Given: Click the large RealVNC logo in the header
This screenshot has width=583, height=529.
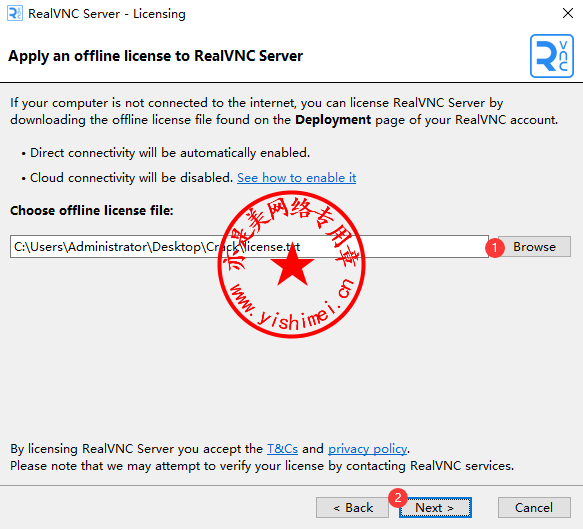Looking at the screenshot, I should pos(552,56).
